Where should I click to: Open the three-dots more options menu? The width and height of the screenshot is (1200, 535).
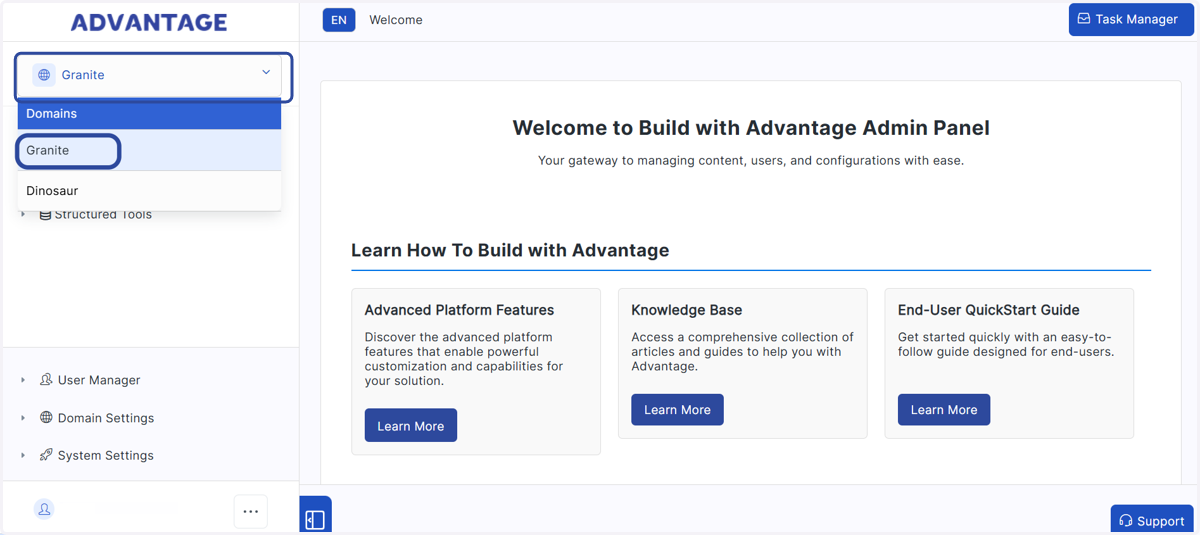[251, 512]
